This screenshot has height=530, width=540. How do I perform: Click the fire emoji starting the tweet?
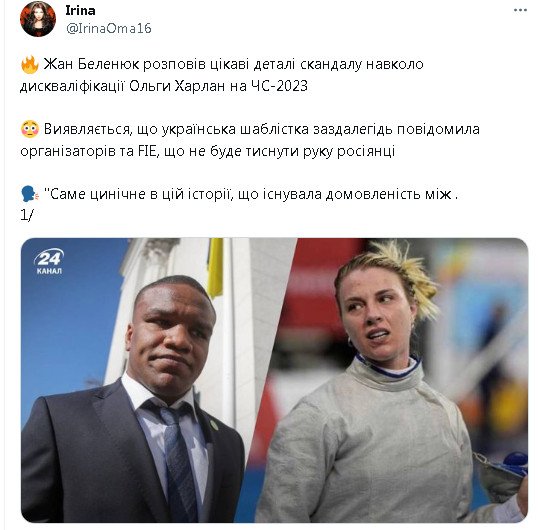point(30,64)
